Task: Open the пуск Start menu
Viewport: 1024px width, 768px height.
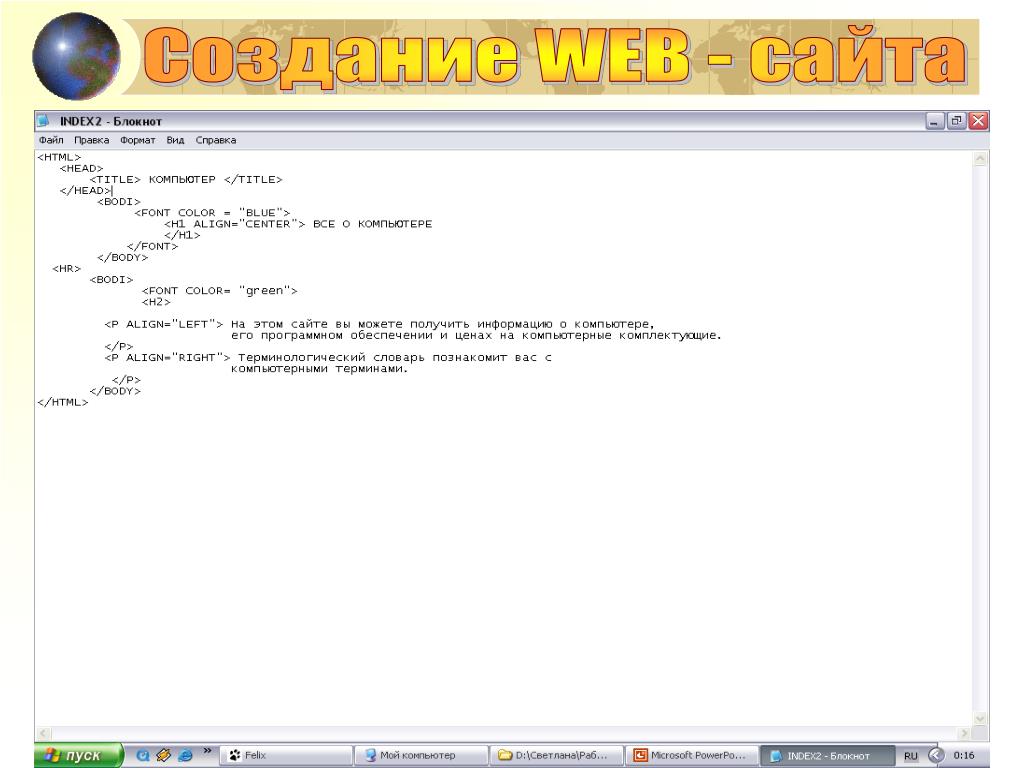Action: pyautogui.click(x=78, y=755)
